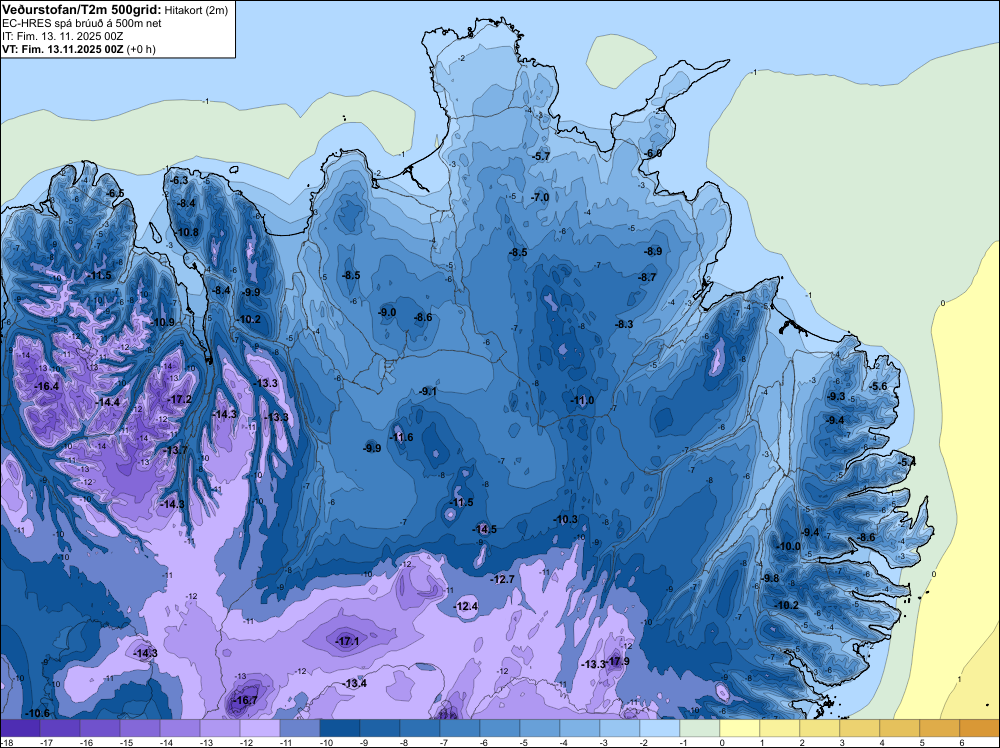Image resolution: width=1000 pixels, height=748 pixels.
Task: Click the -13.7 temperature value
Action: pos(176,450)
